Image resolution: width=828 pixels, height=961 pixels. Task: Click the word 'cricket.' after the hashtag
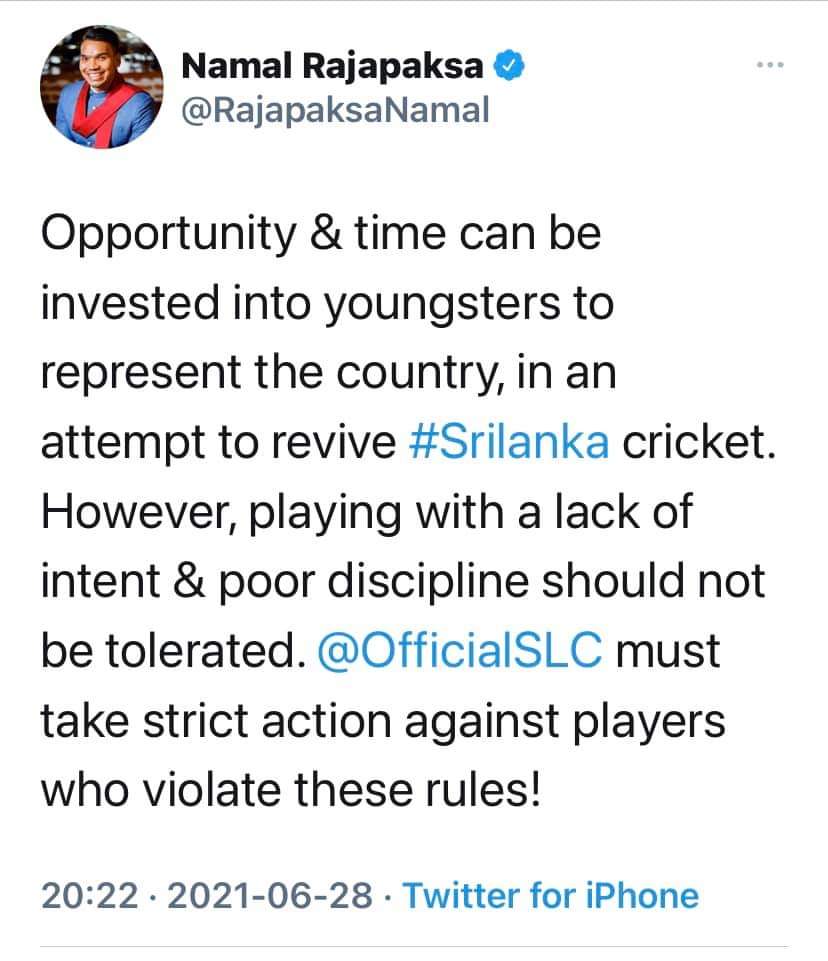click(700, 442)
